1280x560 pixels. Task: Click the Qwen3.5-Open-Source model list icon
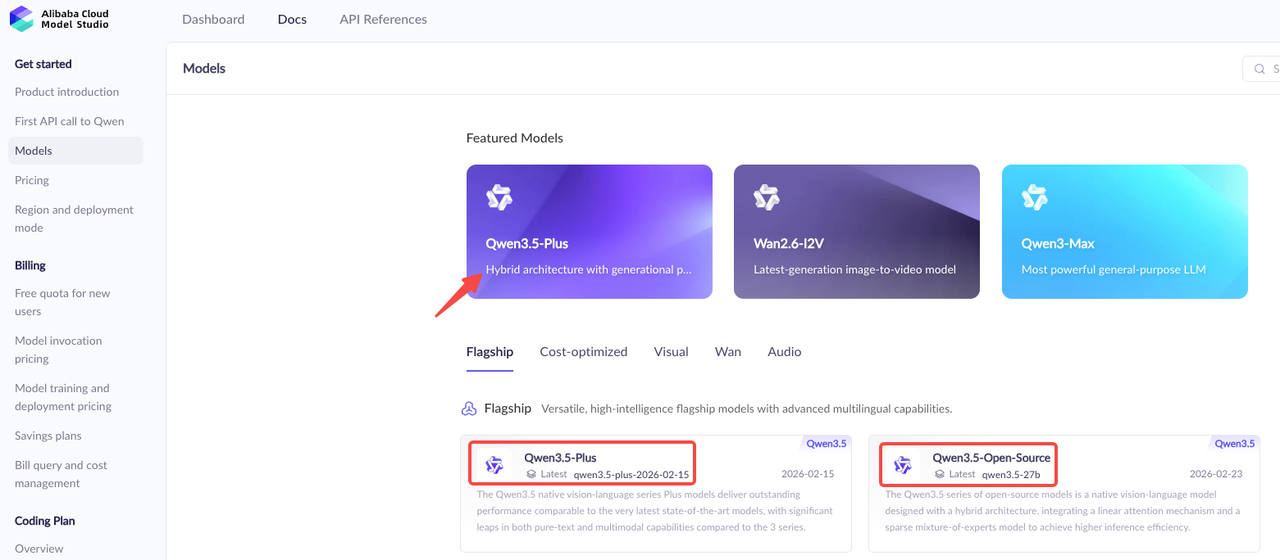[x=903, y=465]
